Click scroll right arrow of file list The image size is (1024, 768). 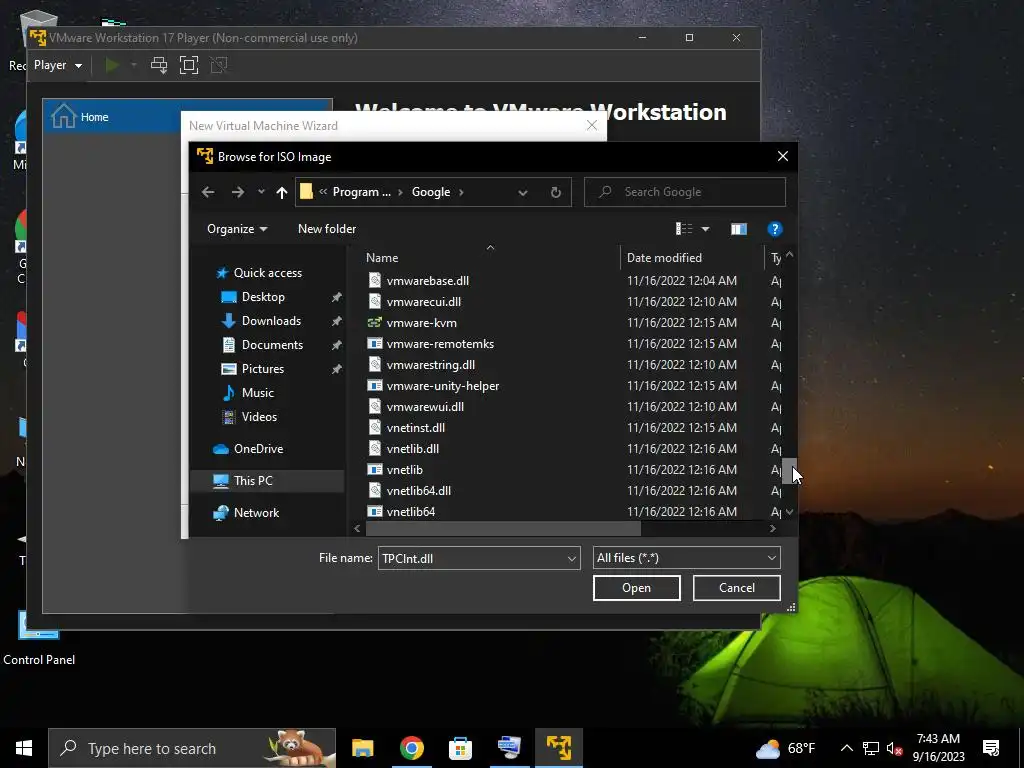point(773,528)
